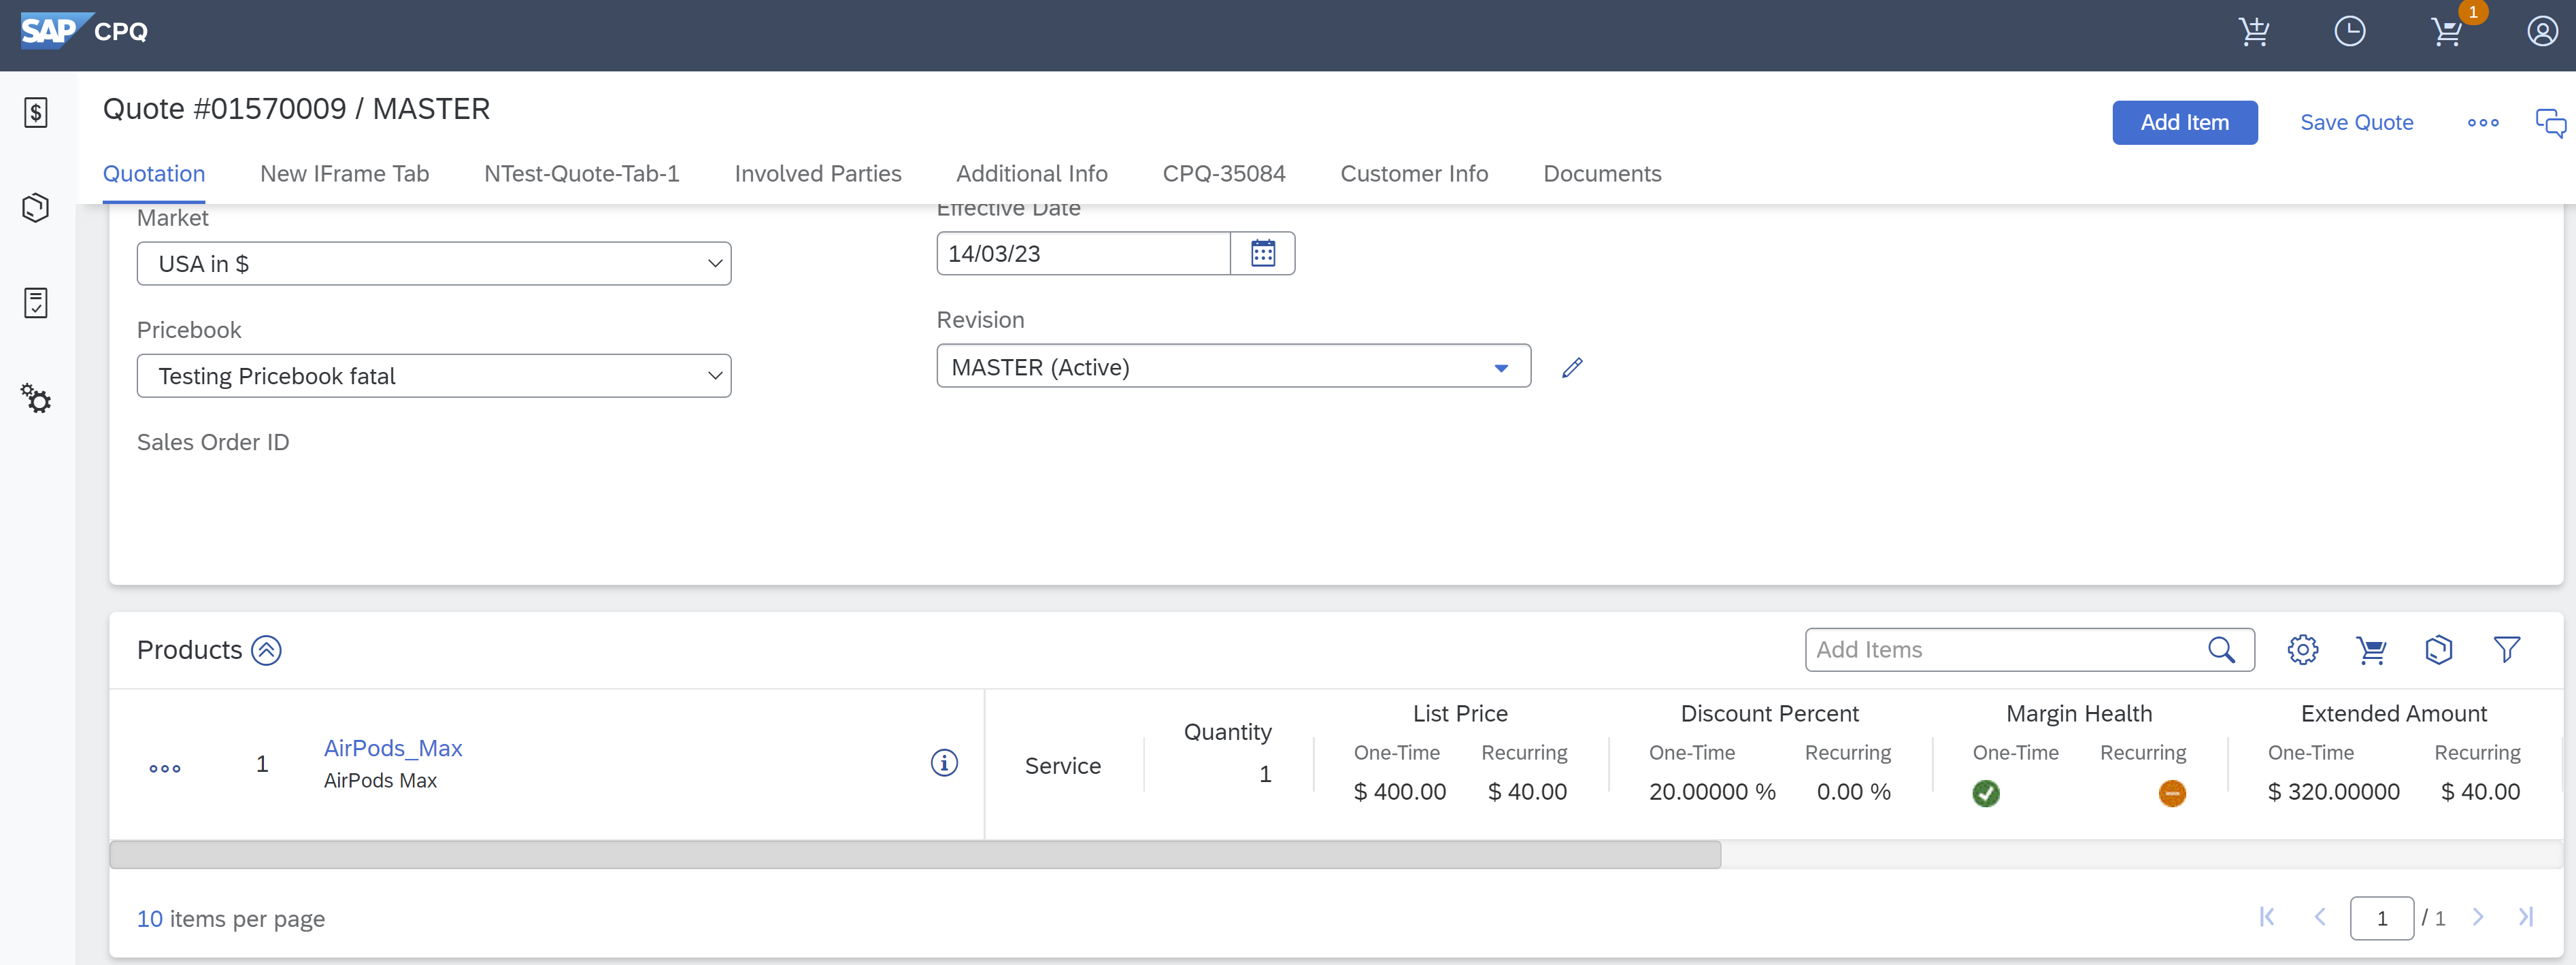
Task: Open quotes dollar icon in sidebar
Action: click(x=36, y=112)
